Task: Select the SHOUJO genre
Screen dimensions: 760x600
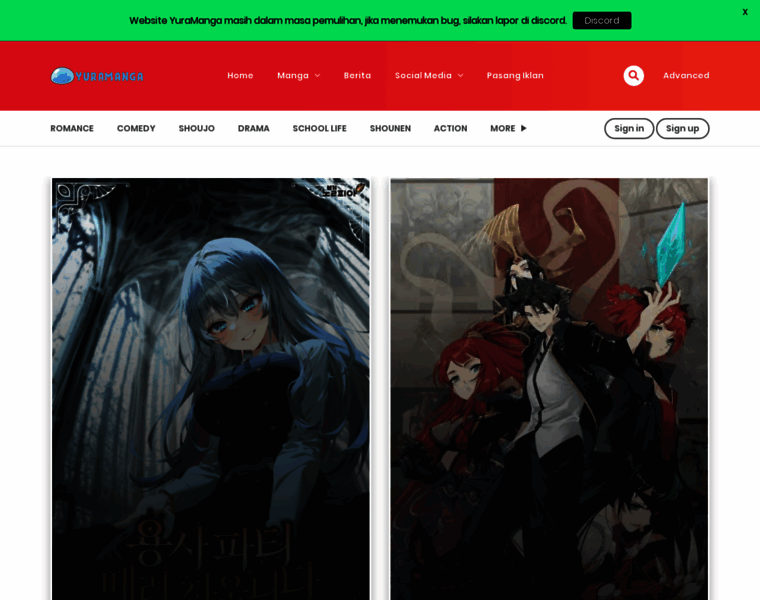Action: tap(196, 128)
